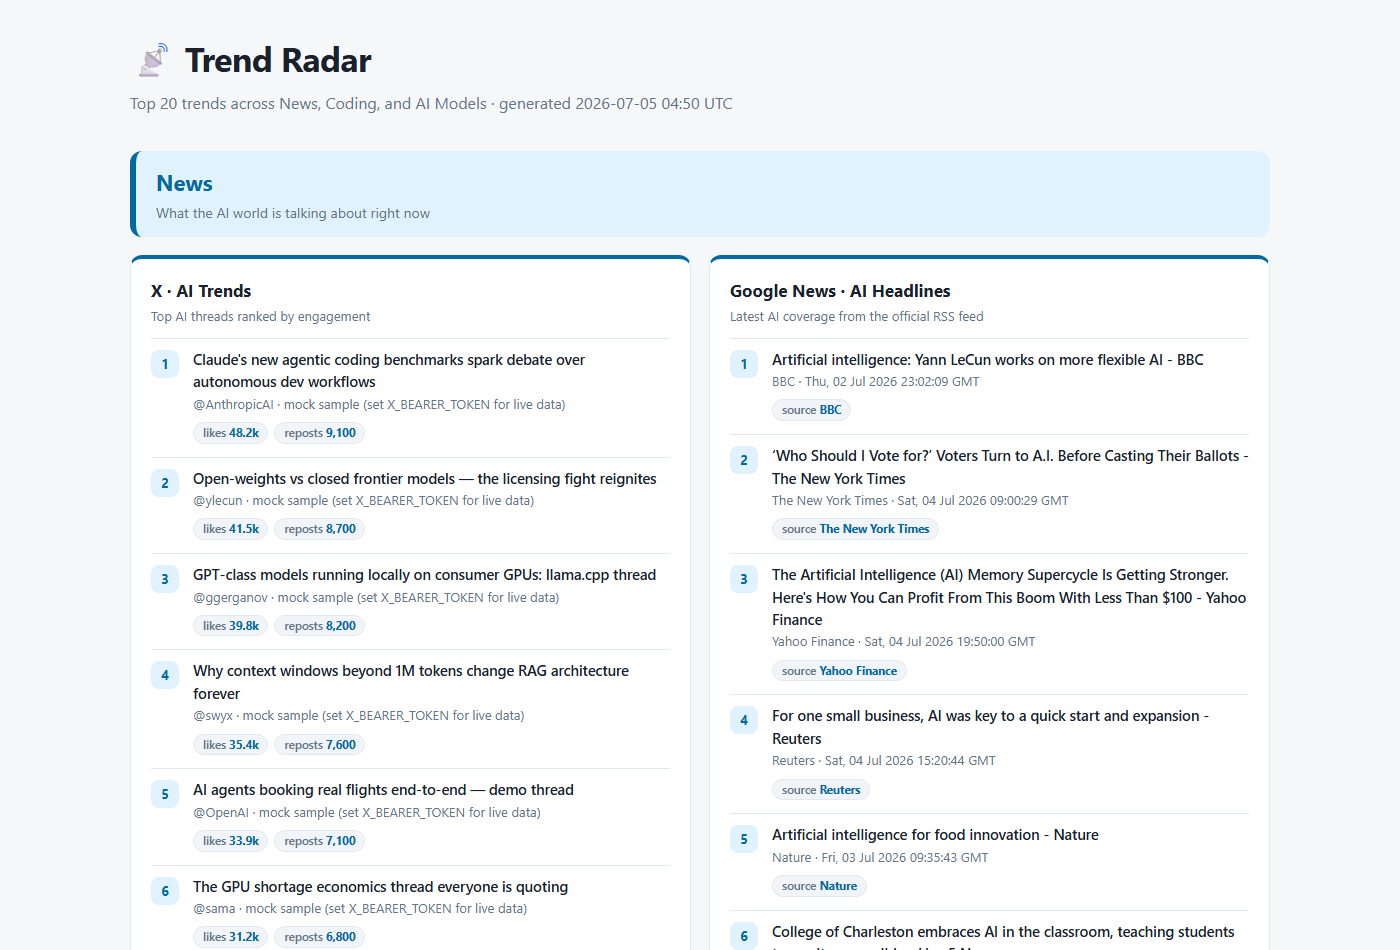
Task: Click the reposts 8,700 pill
Action: pyautogui.click(x=319, y=529)
